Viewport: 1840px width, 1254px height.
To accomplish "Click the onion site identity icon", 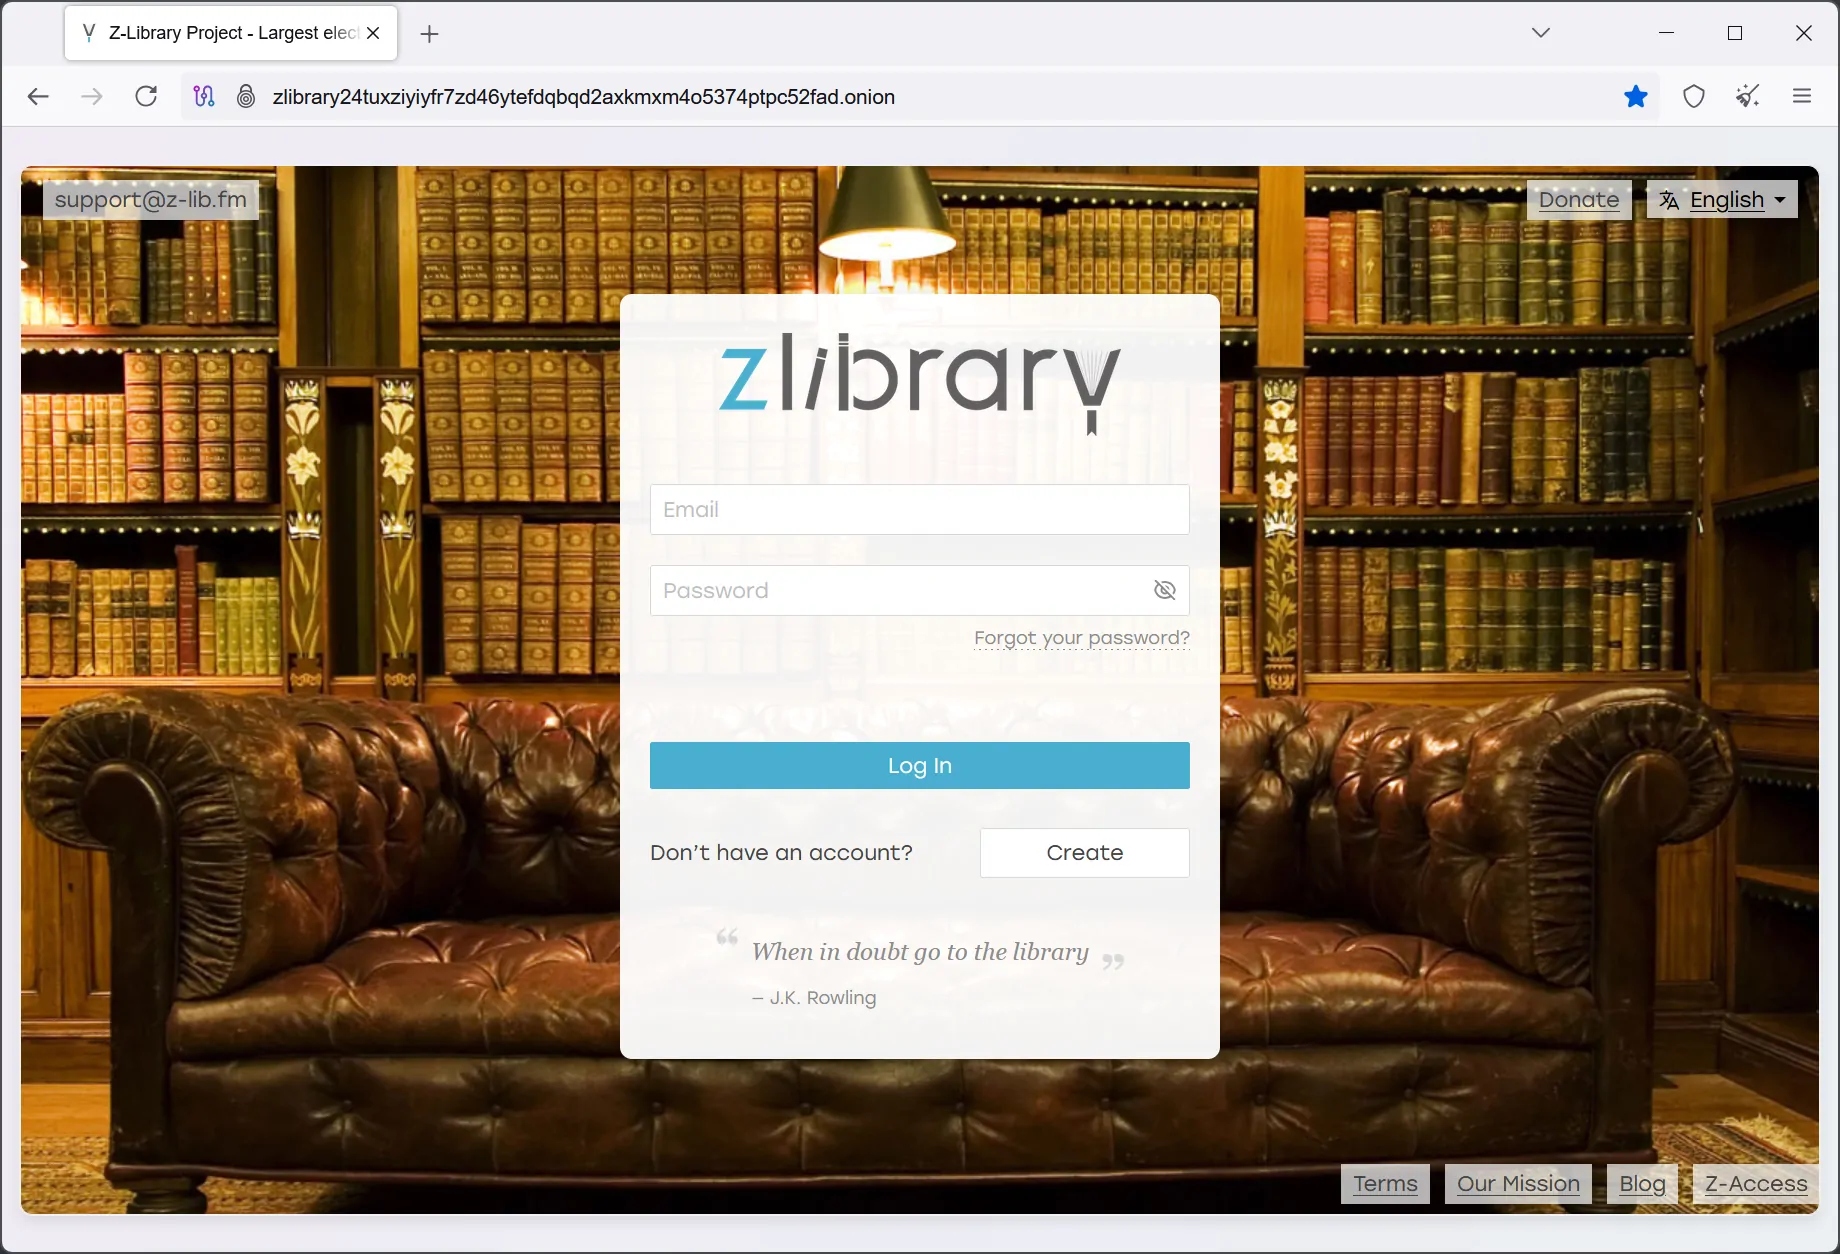I will [x=246, y=96].
